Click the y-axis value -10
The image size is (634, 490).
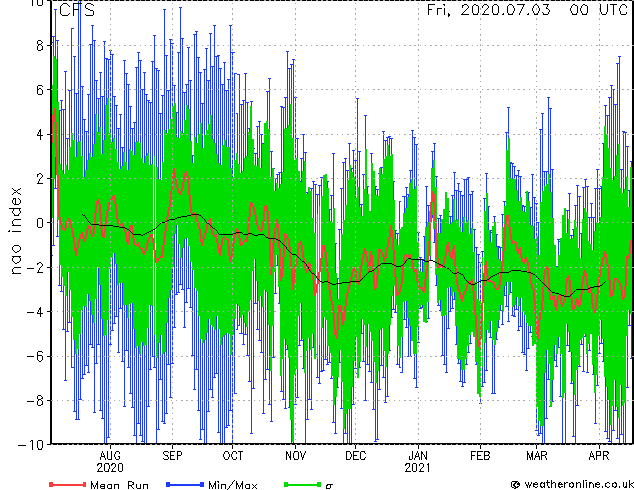[31, 445]
